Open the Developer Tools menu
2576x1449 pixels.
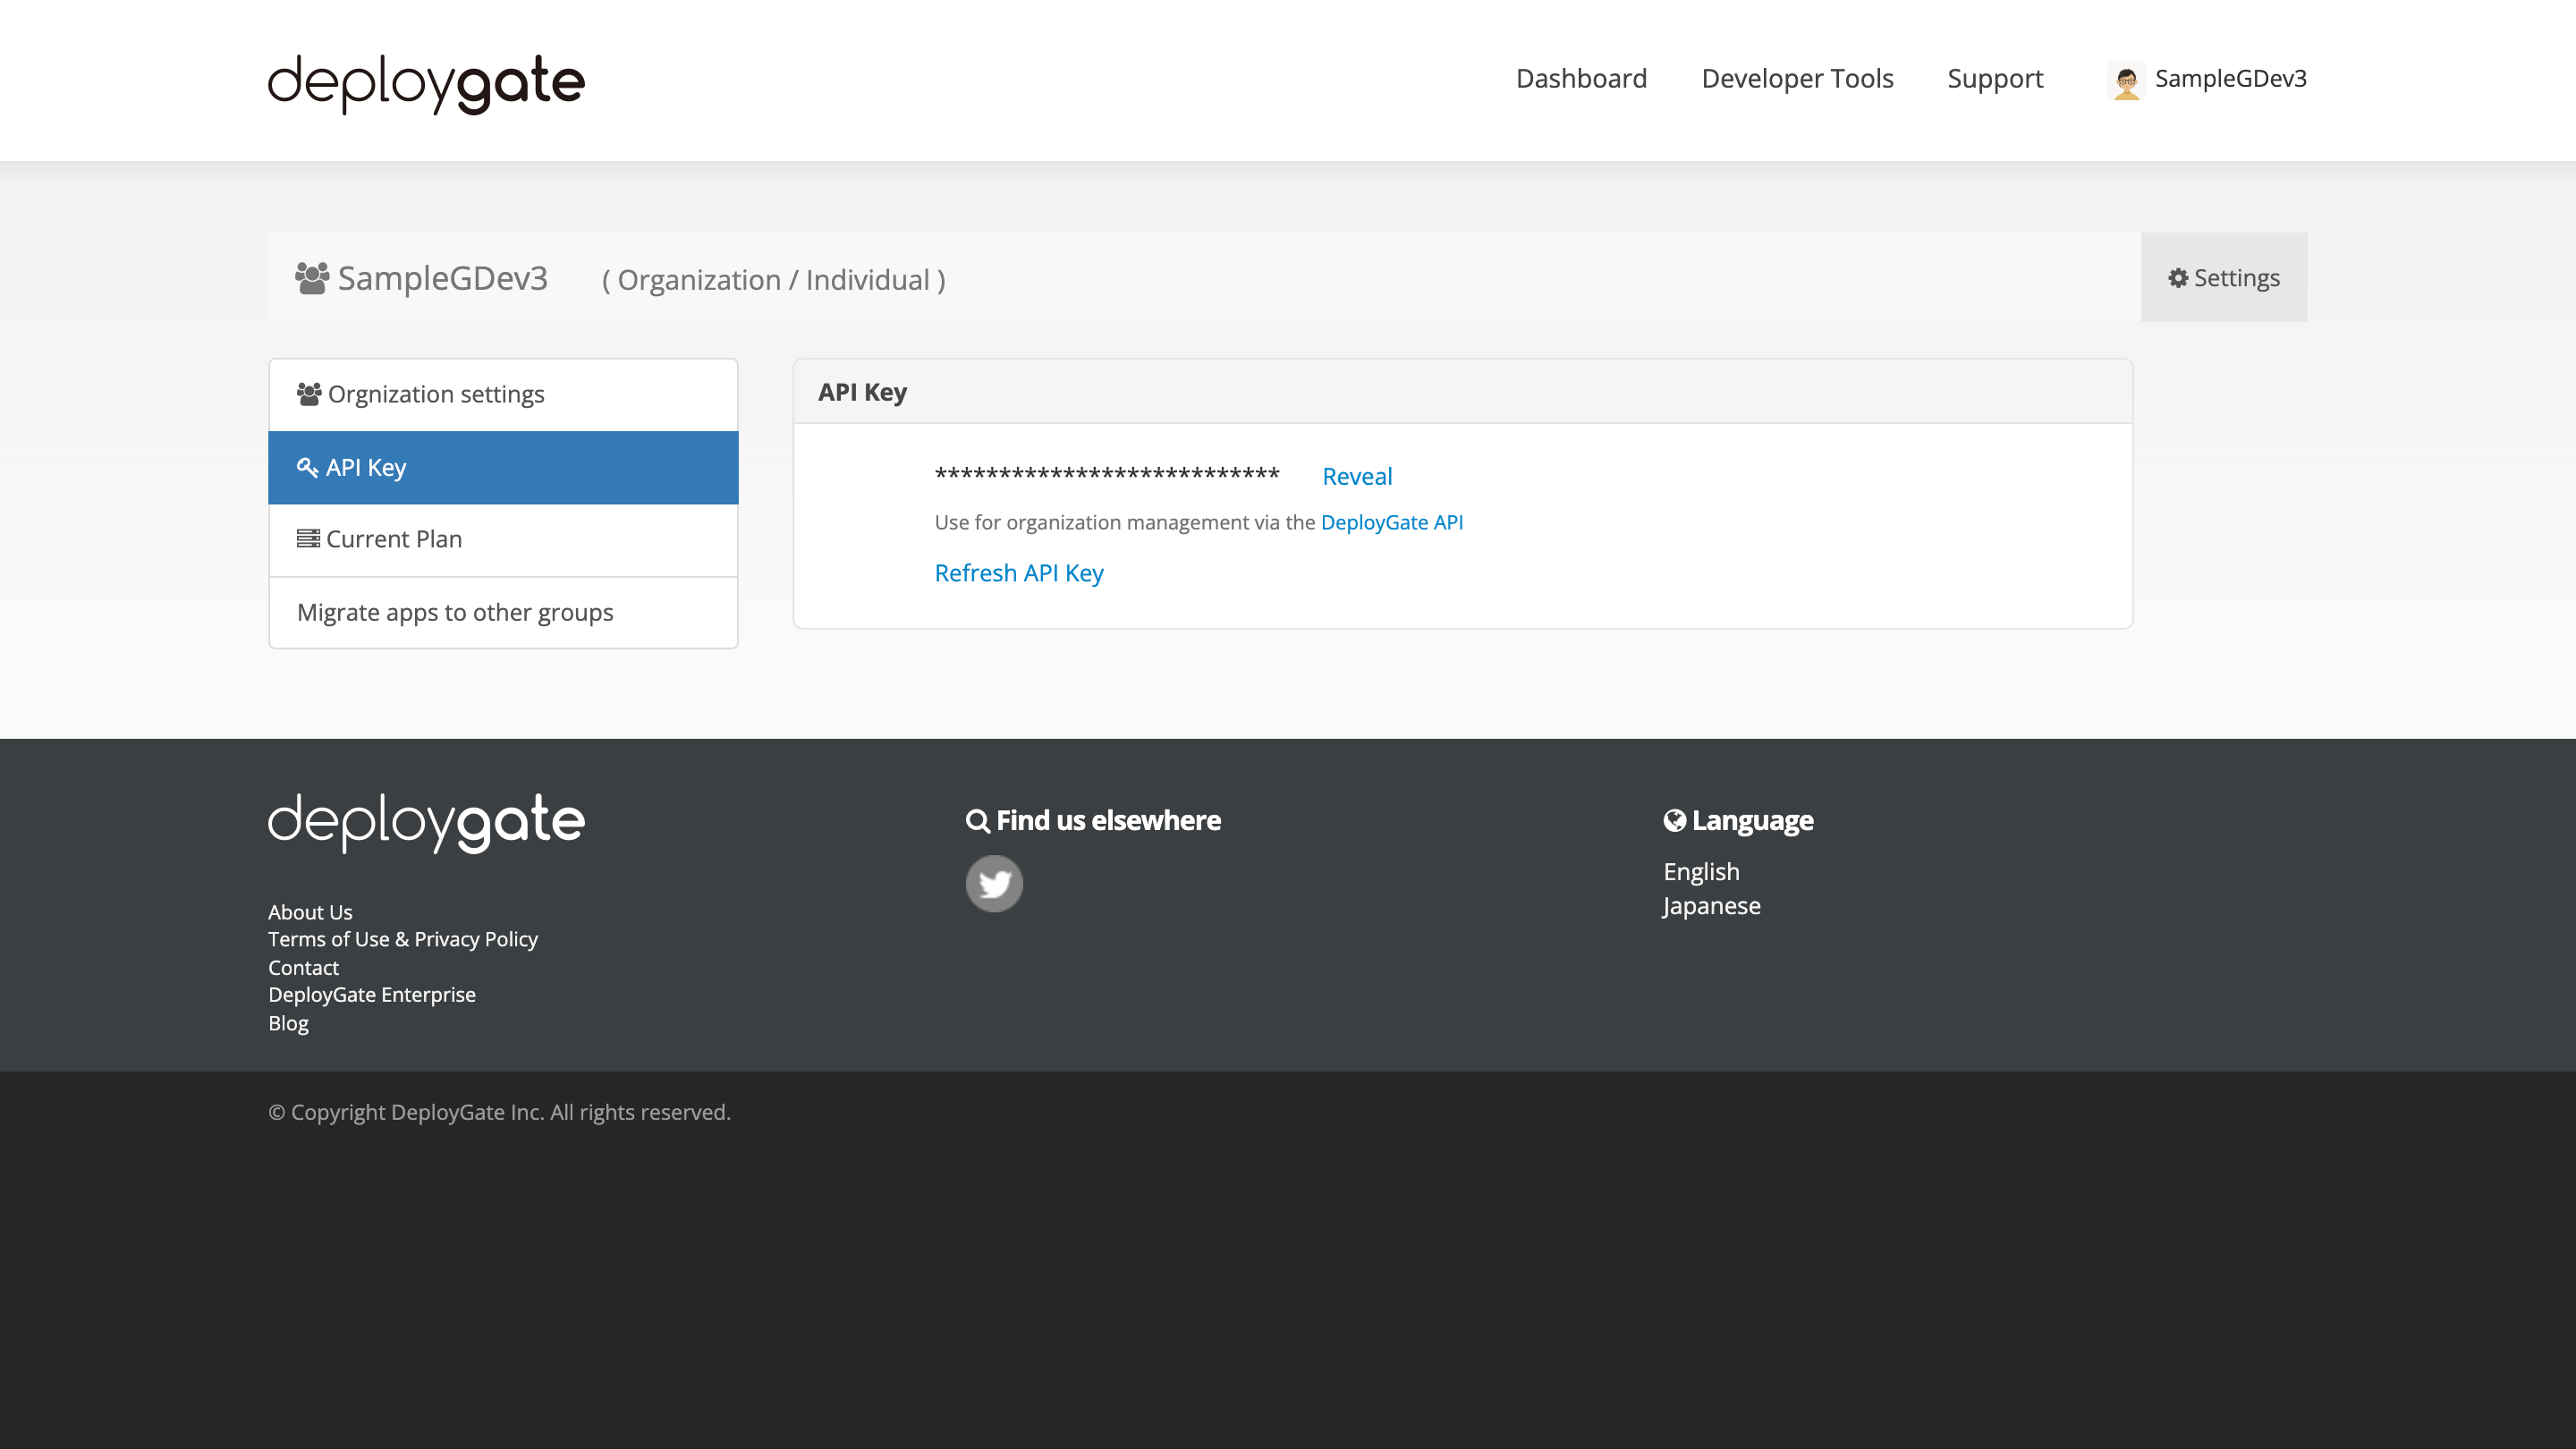tap(1797, 78)
